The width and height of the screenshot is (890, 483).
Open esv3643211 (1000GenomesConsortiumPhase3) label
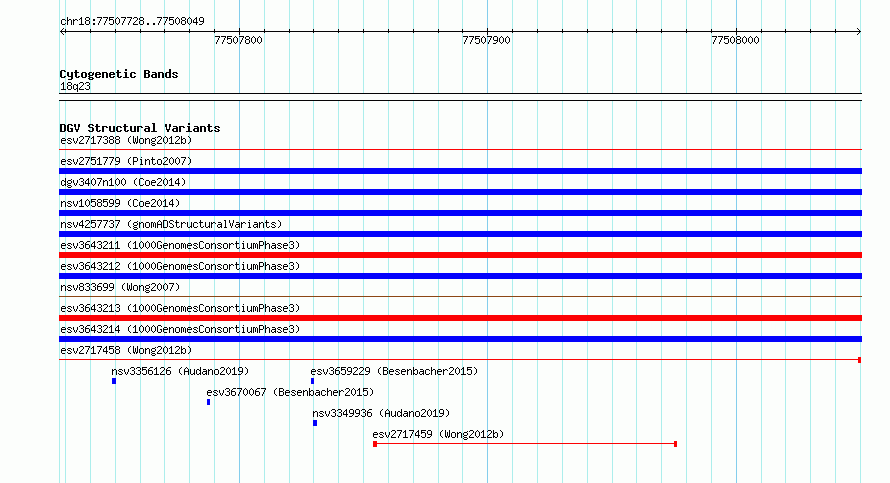tap(180, 245)
